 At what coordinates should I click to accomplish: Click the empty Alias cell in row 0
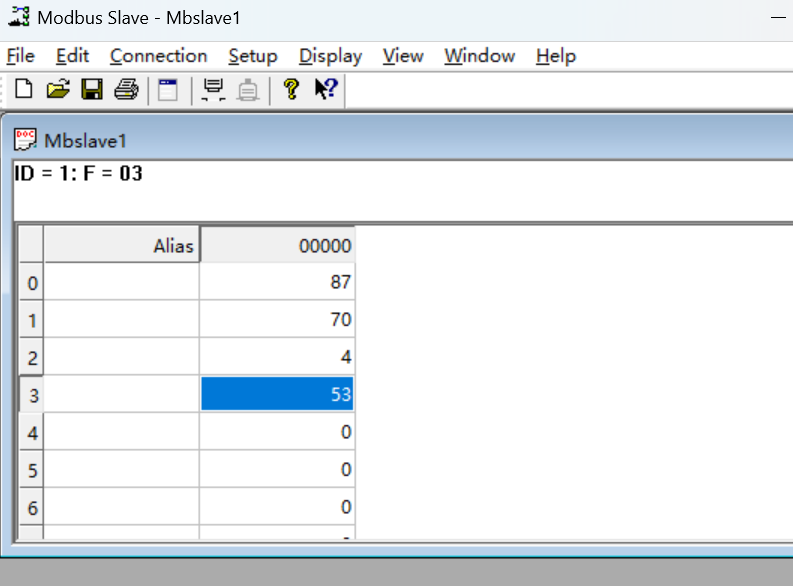(x=121, y=282)
